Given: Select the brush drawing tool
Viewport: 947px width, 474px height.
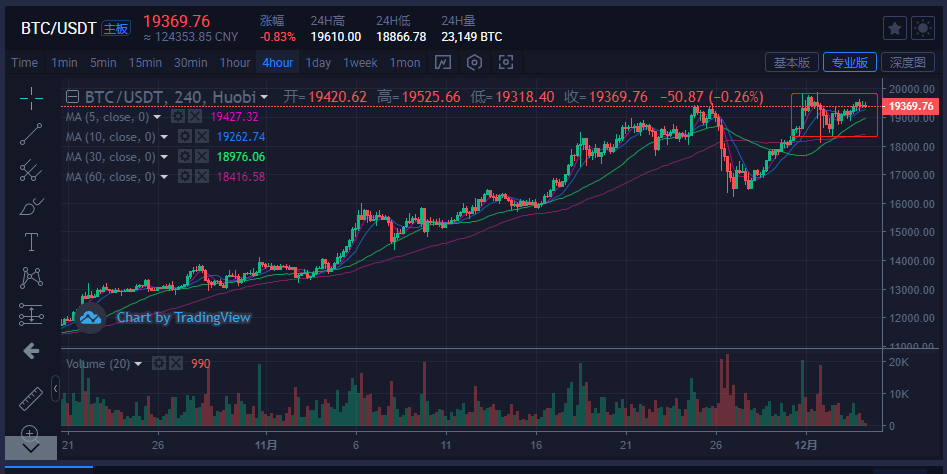Looking at the screenshot, I should (31, 207).
